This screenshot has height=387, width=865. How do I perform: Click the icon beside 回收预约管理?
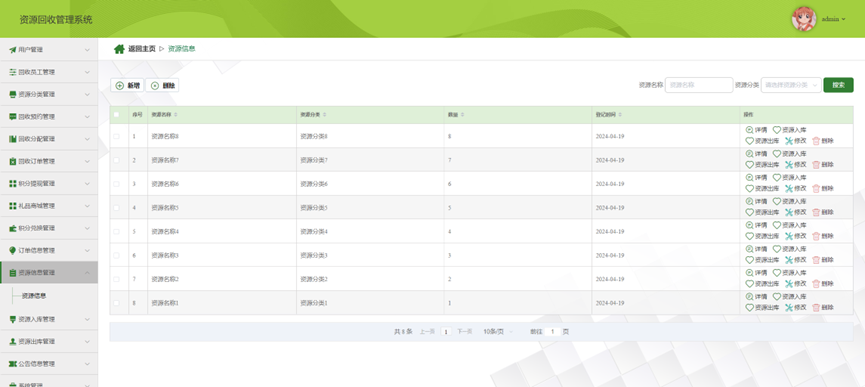click(13, 117)
